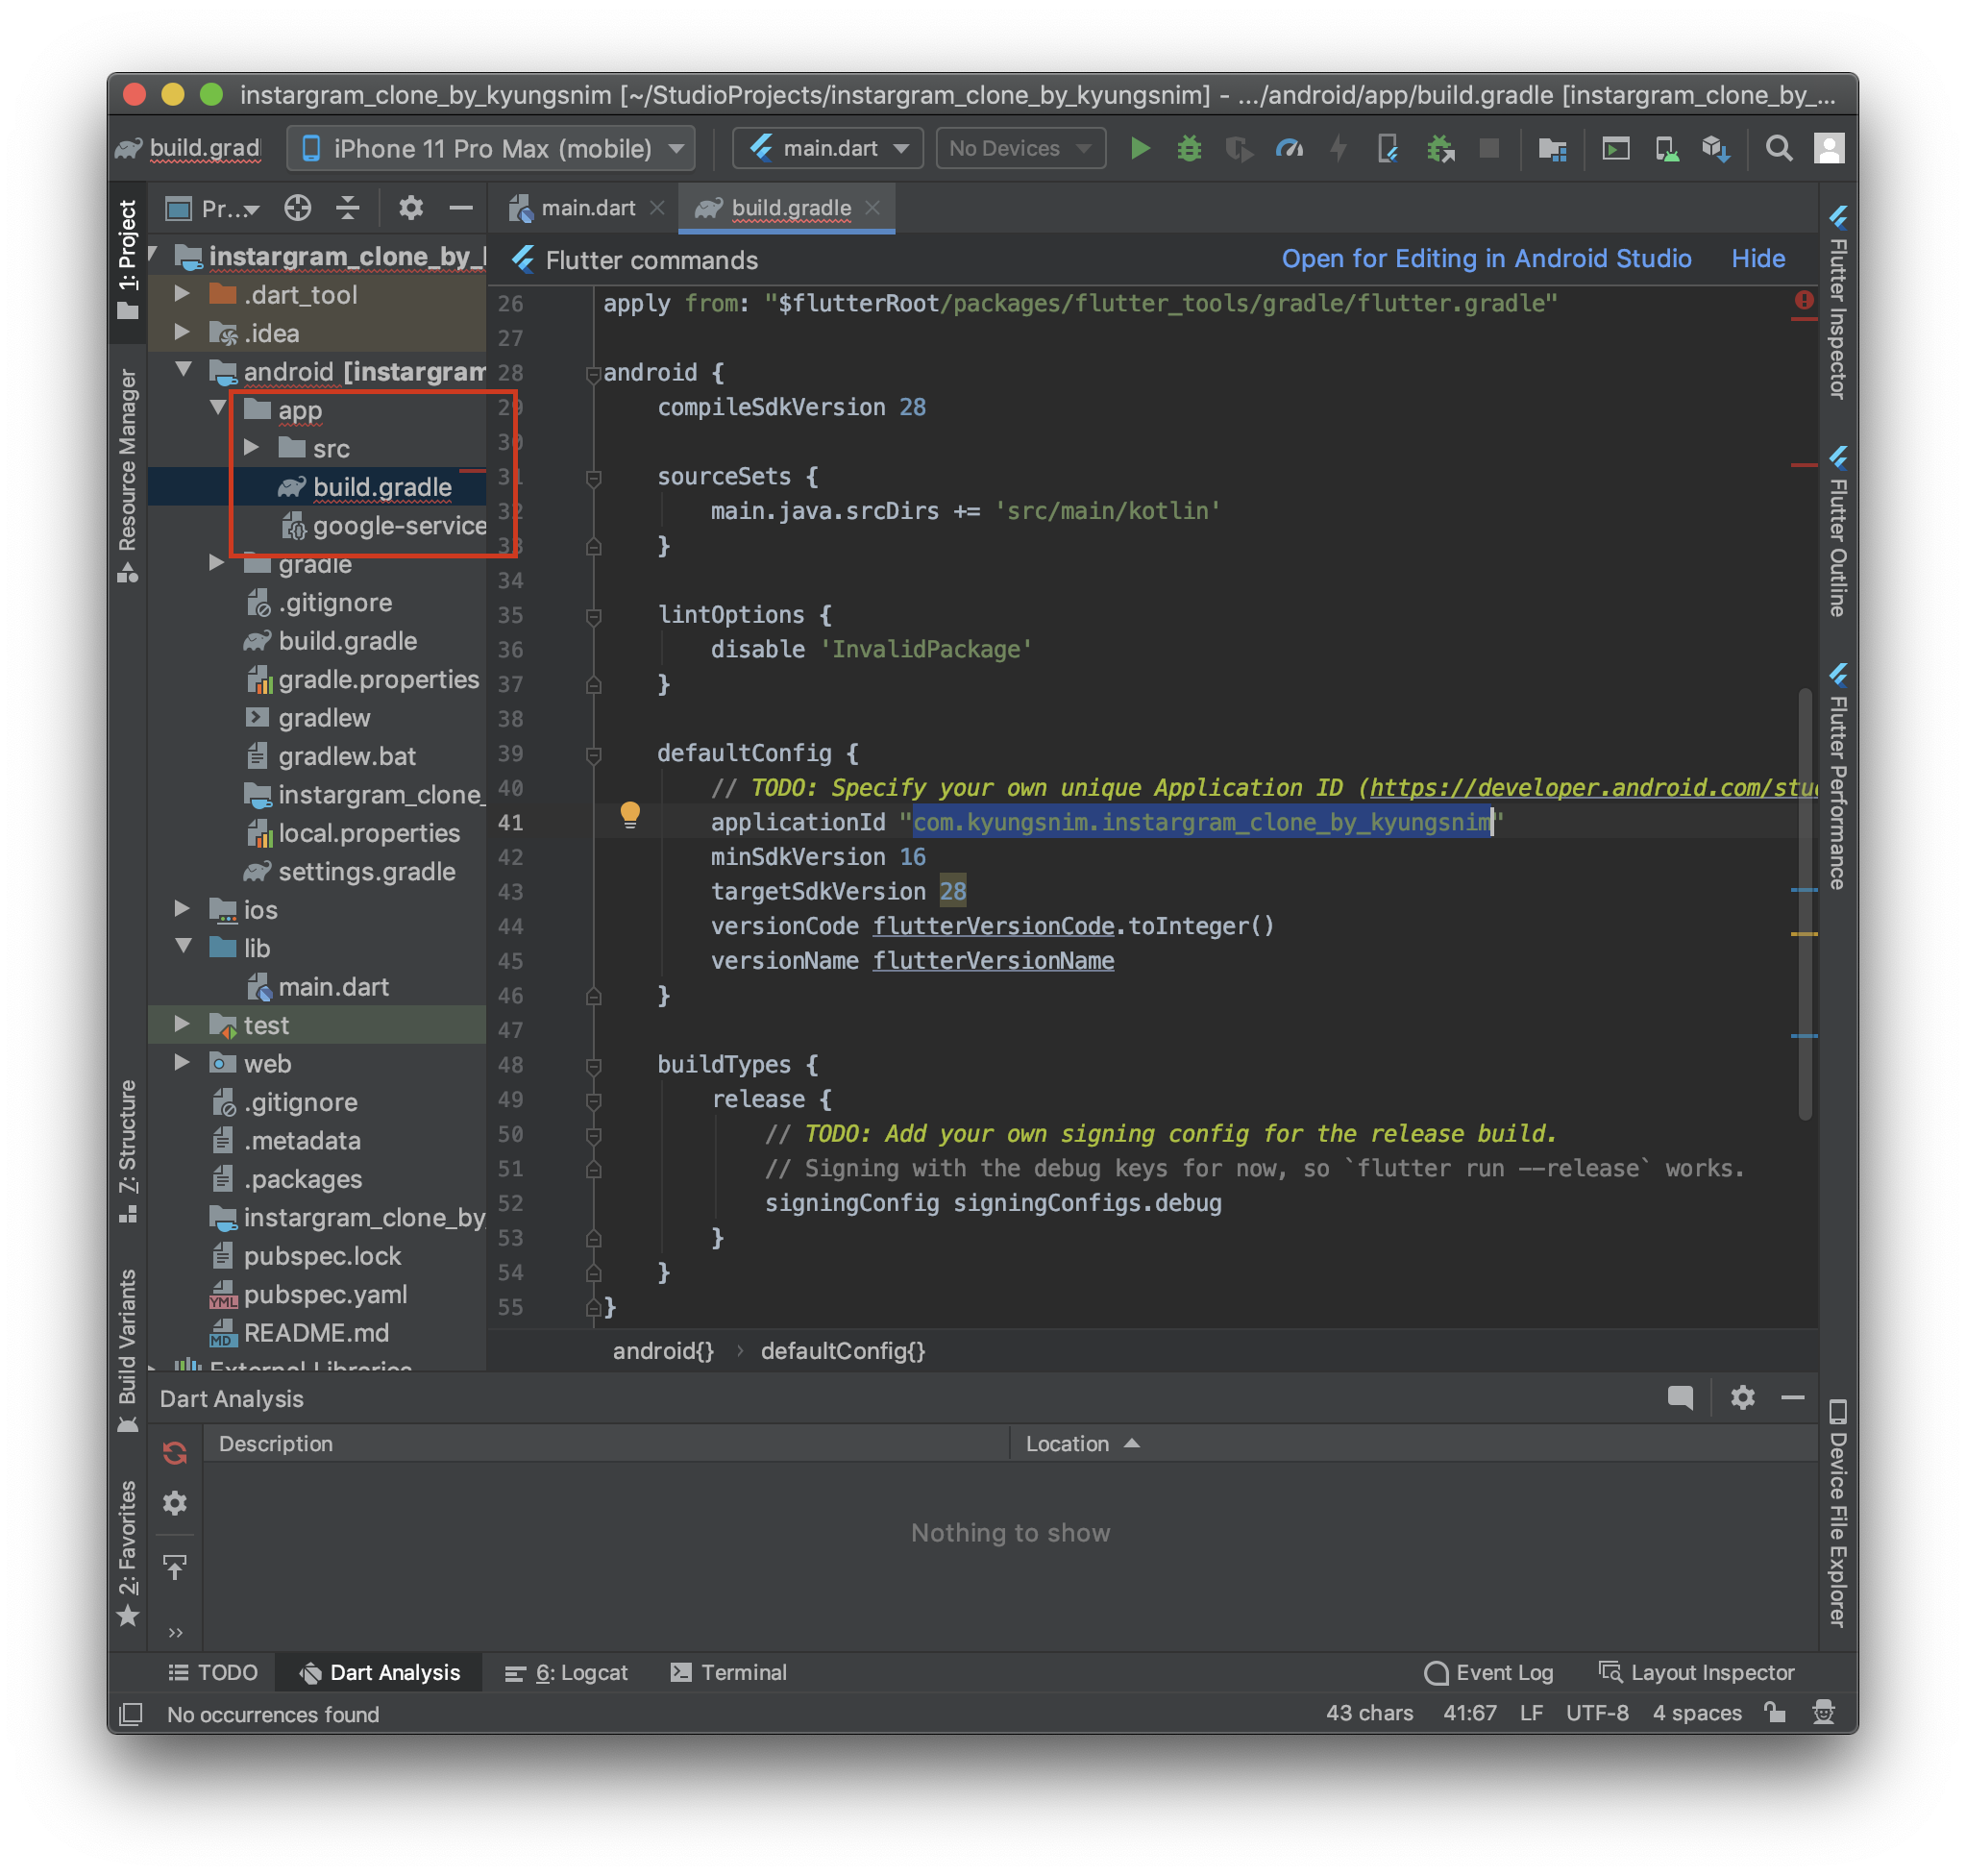Click the intention lightbulb on line 41

point(629,815)
